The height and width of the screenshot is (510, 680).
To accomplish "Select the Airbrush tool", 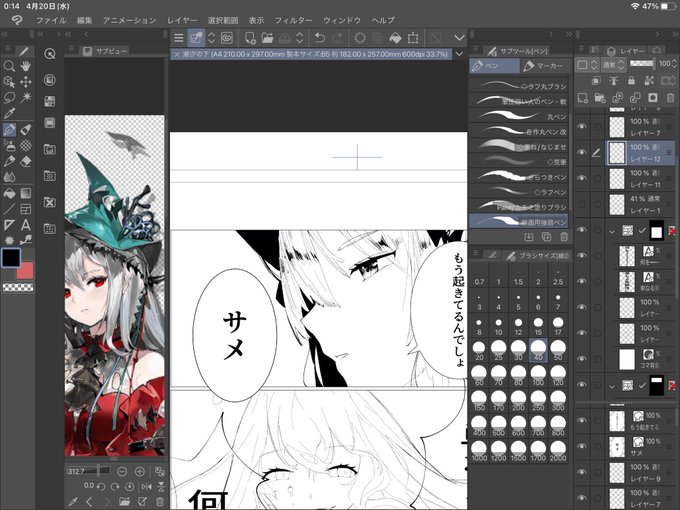I will click(x=9, y=145).
